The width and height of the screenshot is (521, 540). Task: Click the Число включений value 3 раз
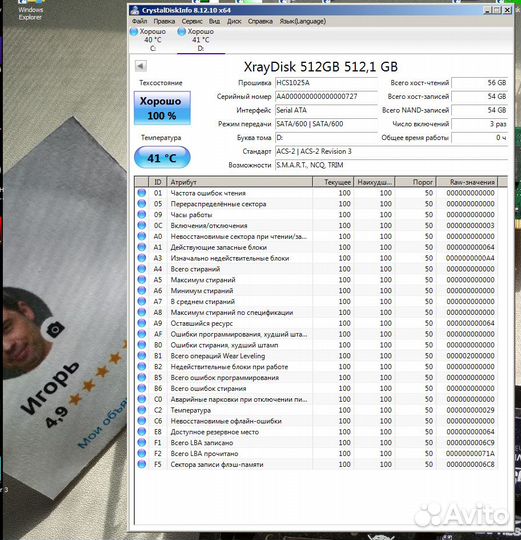click(480, 124)
